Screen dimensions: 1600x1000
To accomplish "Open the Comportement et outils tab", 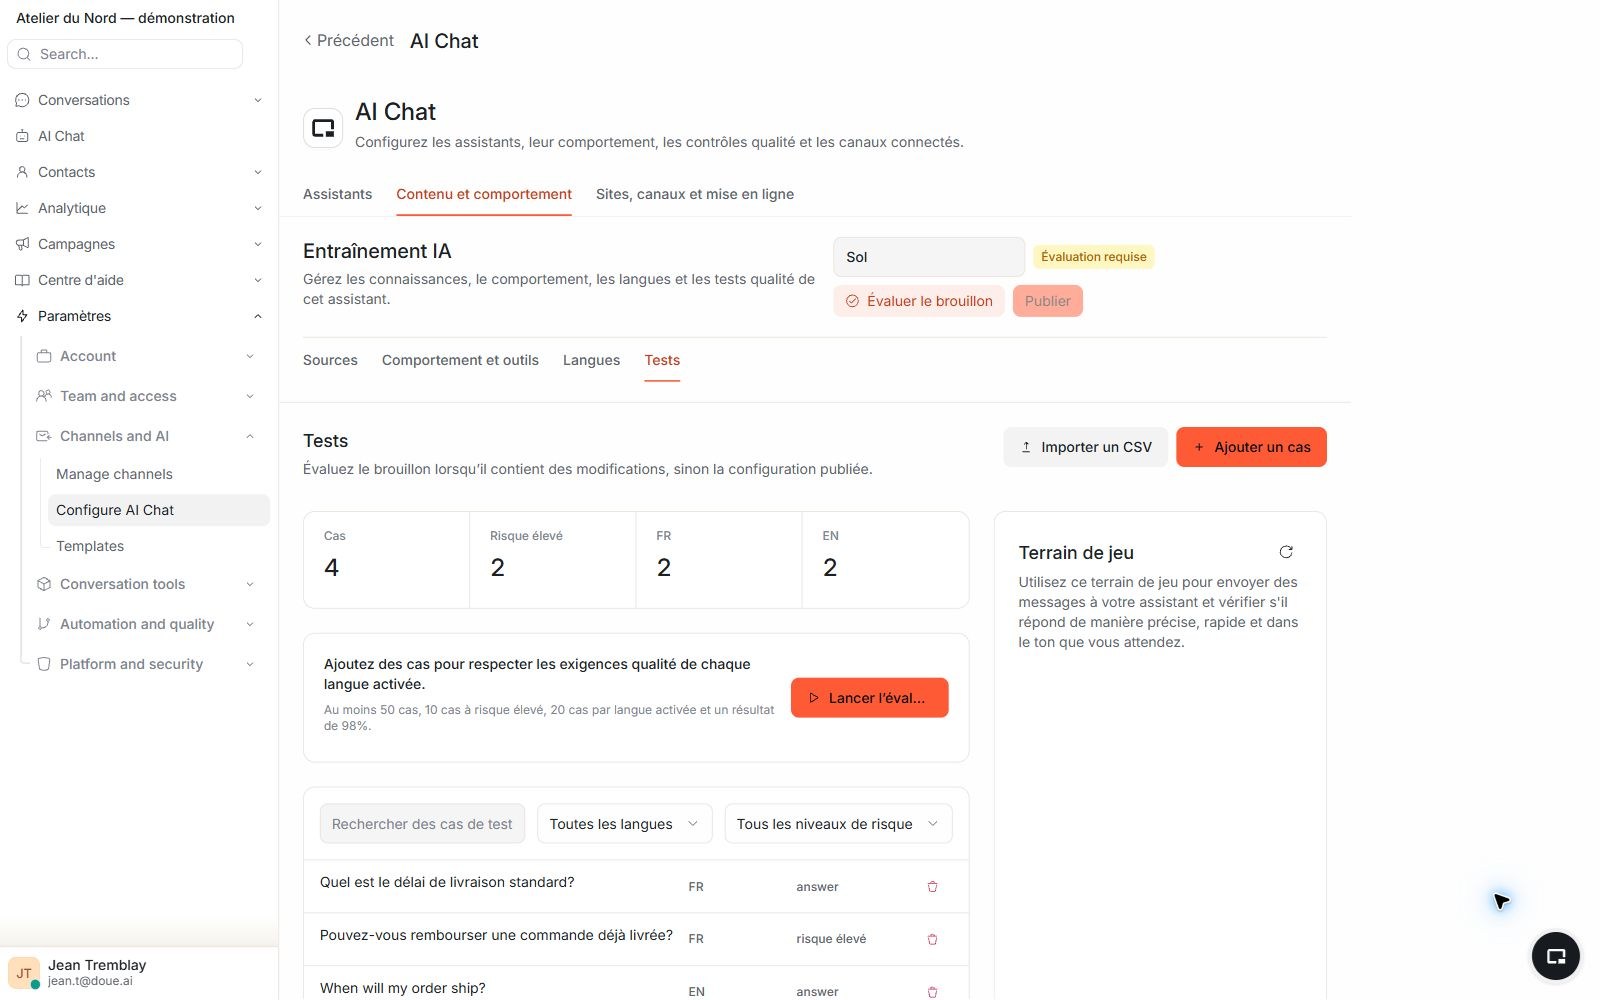I will pyautogui.click(x=460, y=360).
